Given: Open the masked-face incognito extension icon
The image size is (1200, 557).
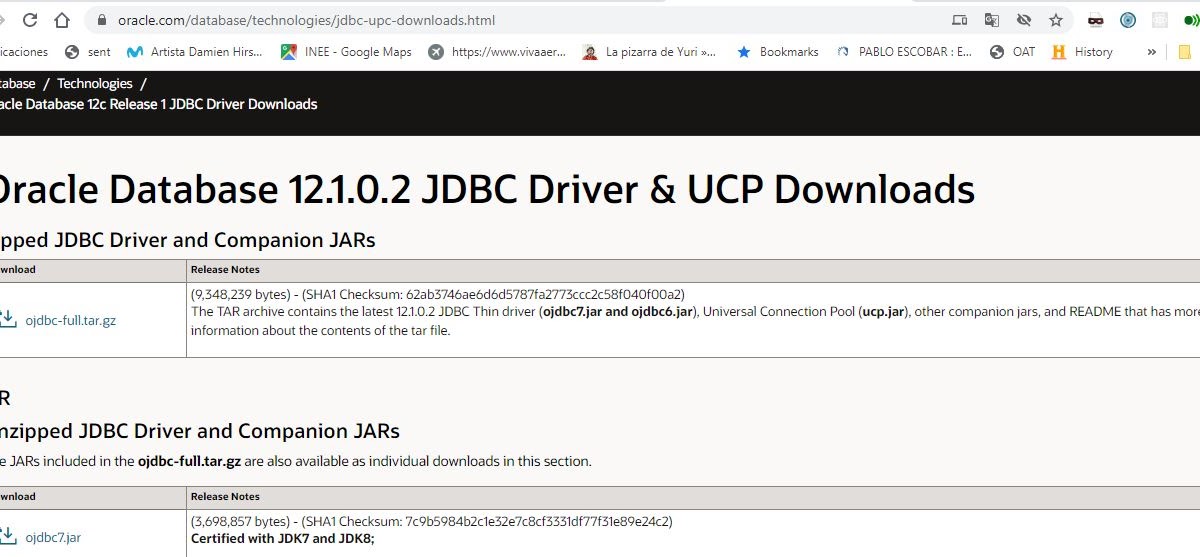Looking at the screenshot, I should point(1096,20).
